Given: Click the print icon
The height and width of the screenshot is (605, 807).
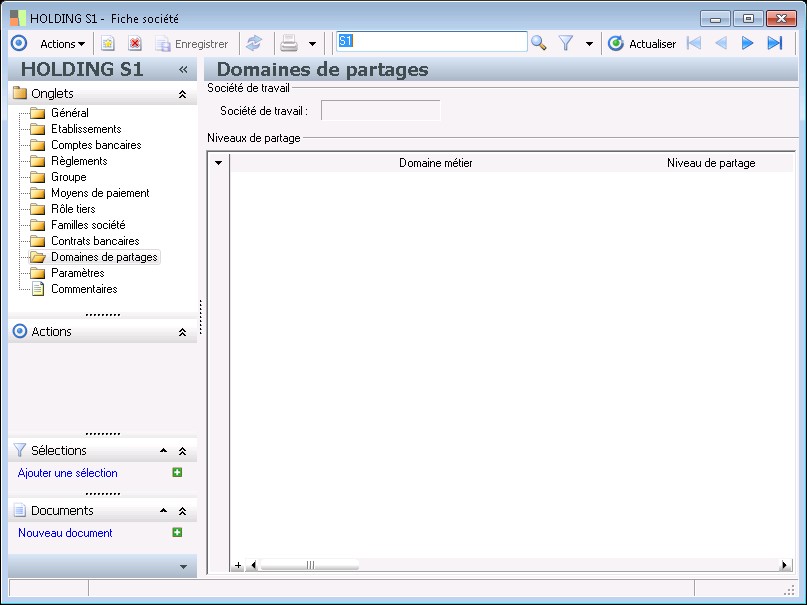Looking at the screenshot, I should (x=289, y=44).
